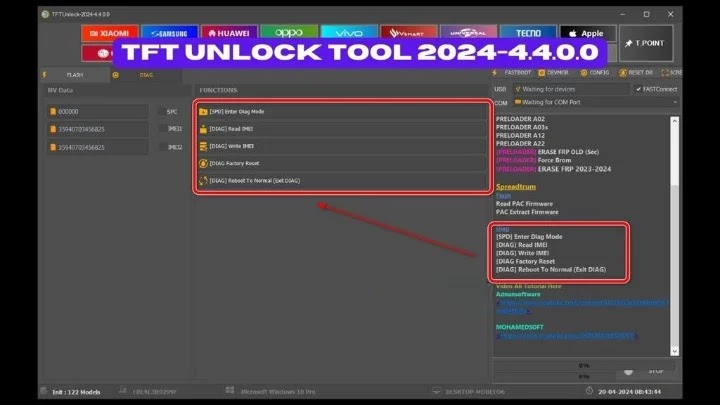This screenshot has height=405, width=720.
Task: Open the TECNO brand section
Action: (x=528, y=33)
